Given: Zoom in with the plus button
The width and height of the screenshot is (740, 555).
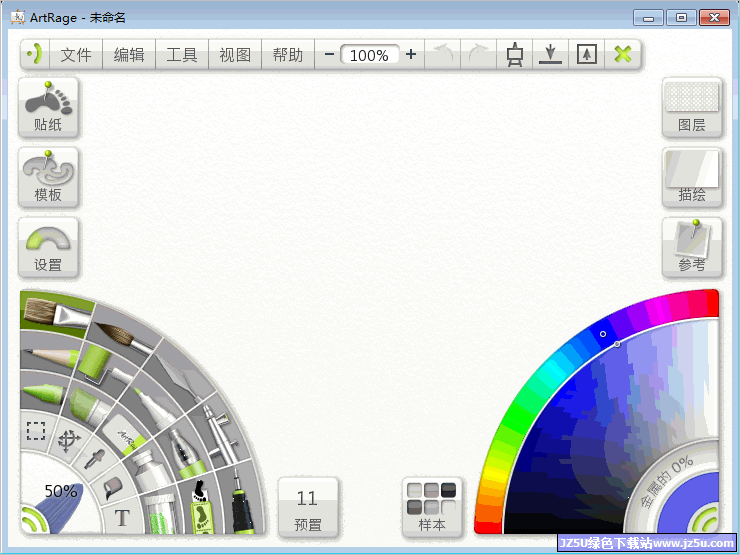Looking at the screenshot, I should click(411, 55).
